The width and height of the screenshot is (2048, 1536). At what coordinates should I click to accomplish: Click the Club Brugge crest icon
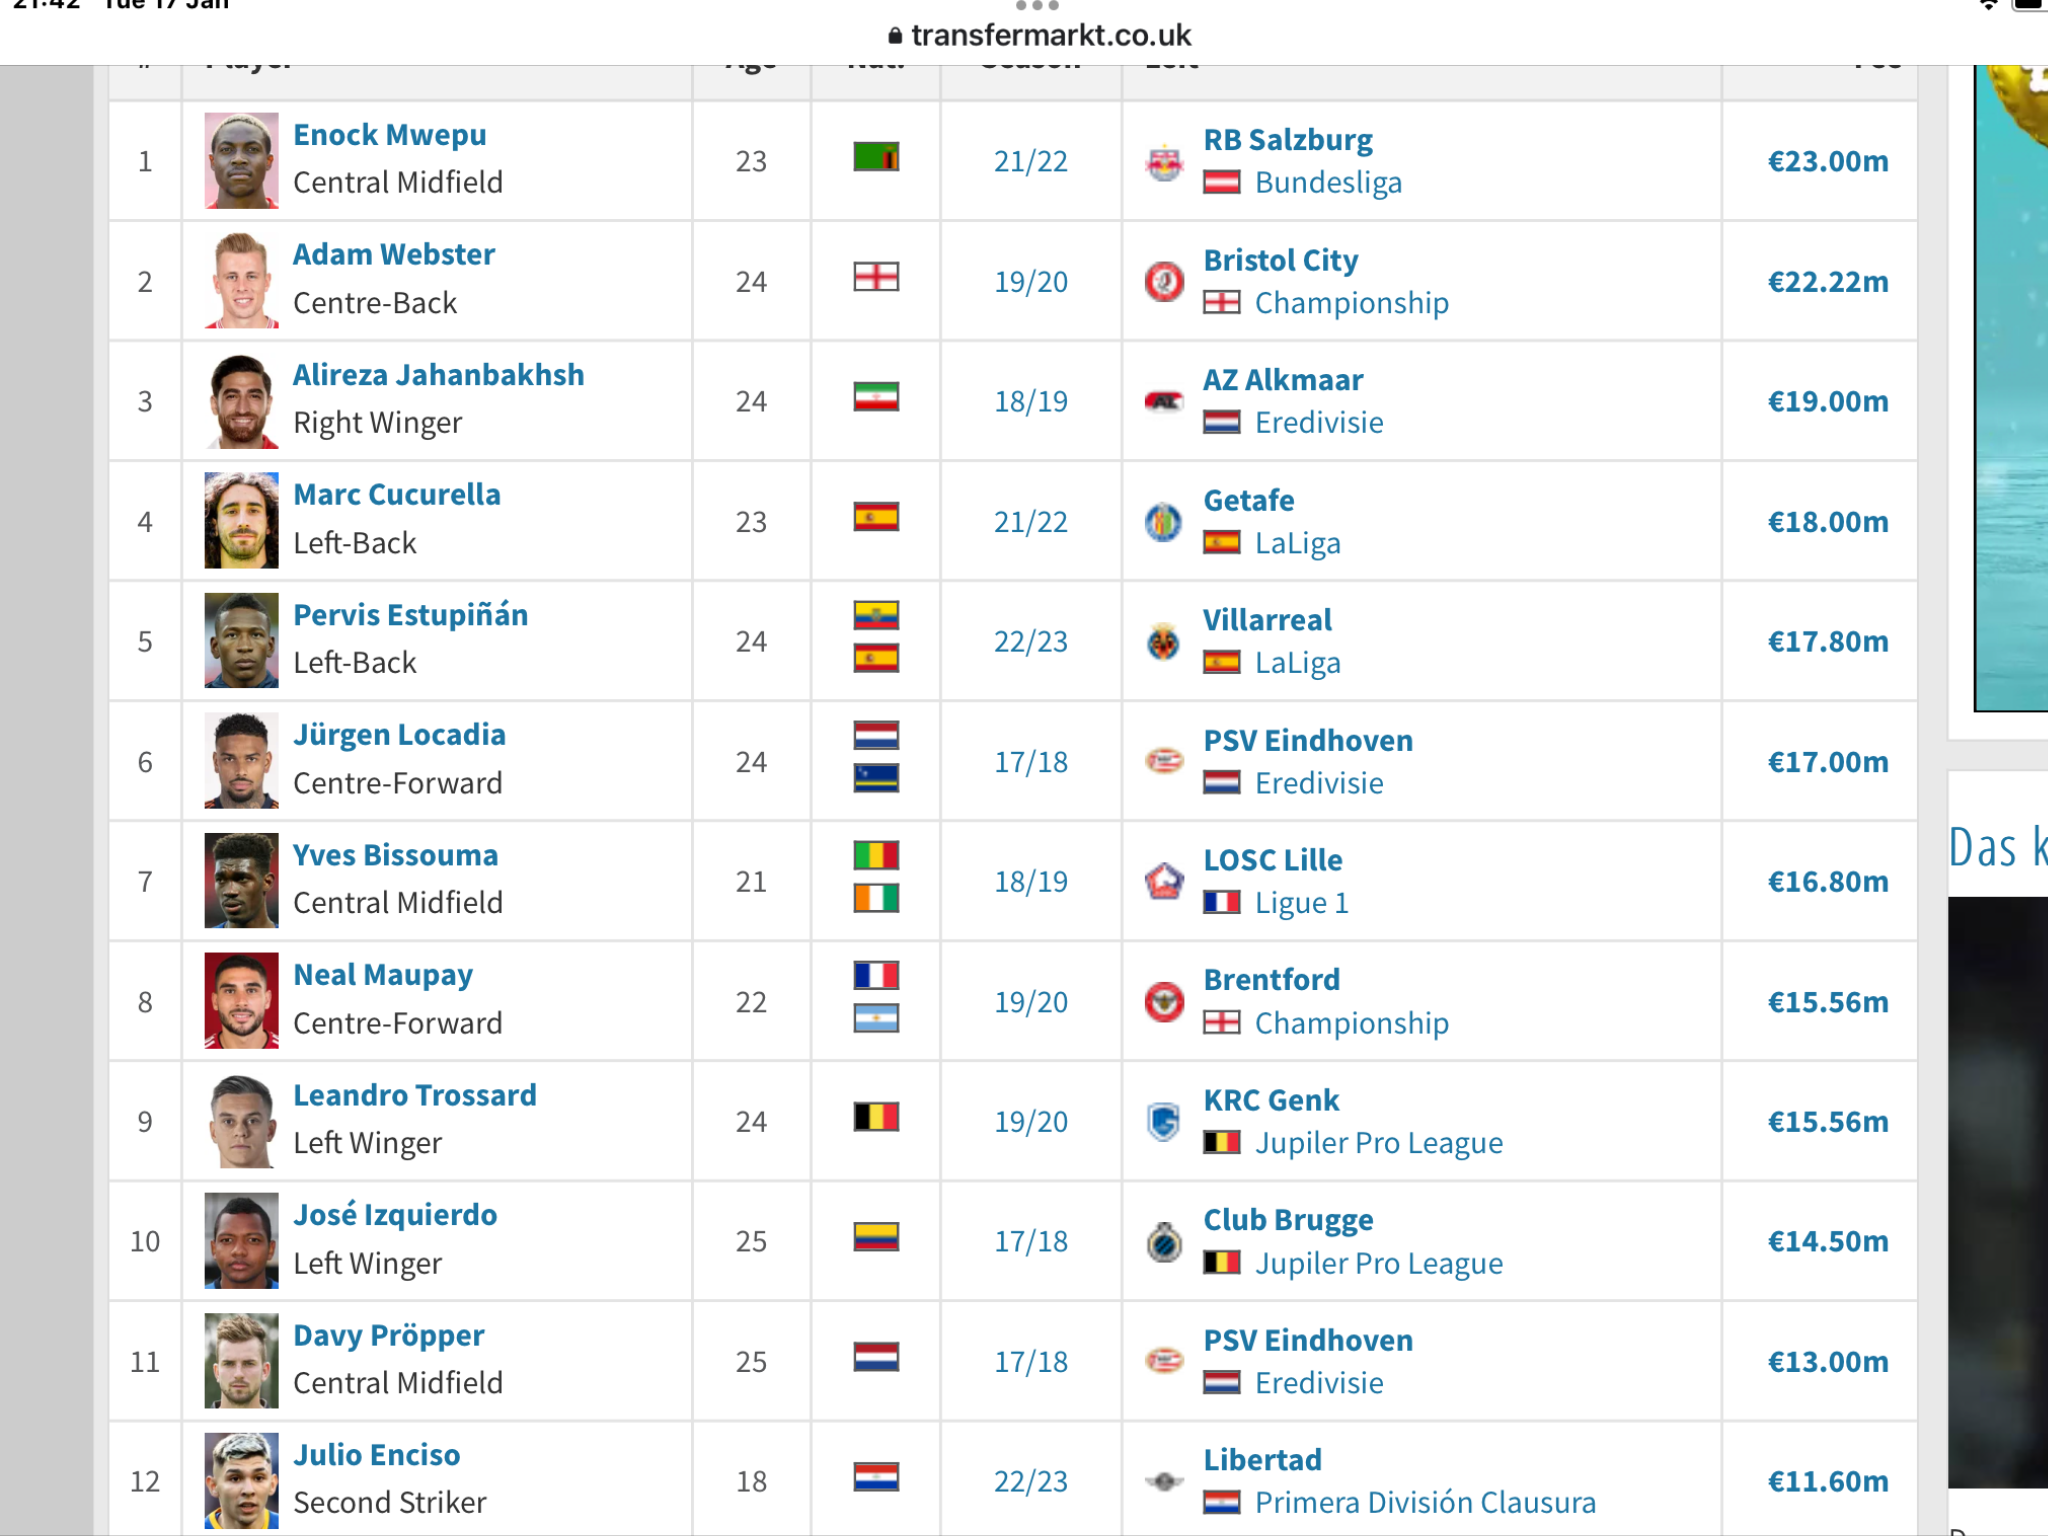[1164, 1241]
